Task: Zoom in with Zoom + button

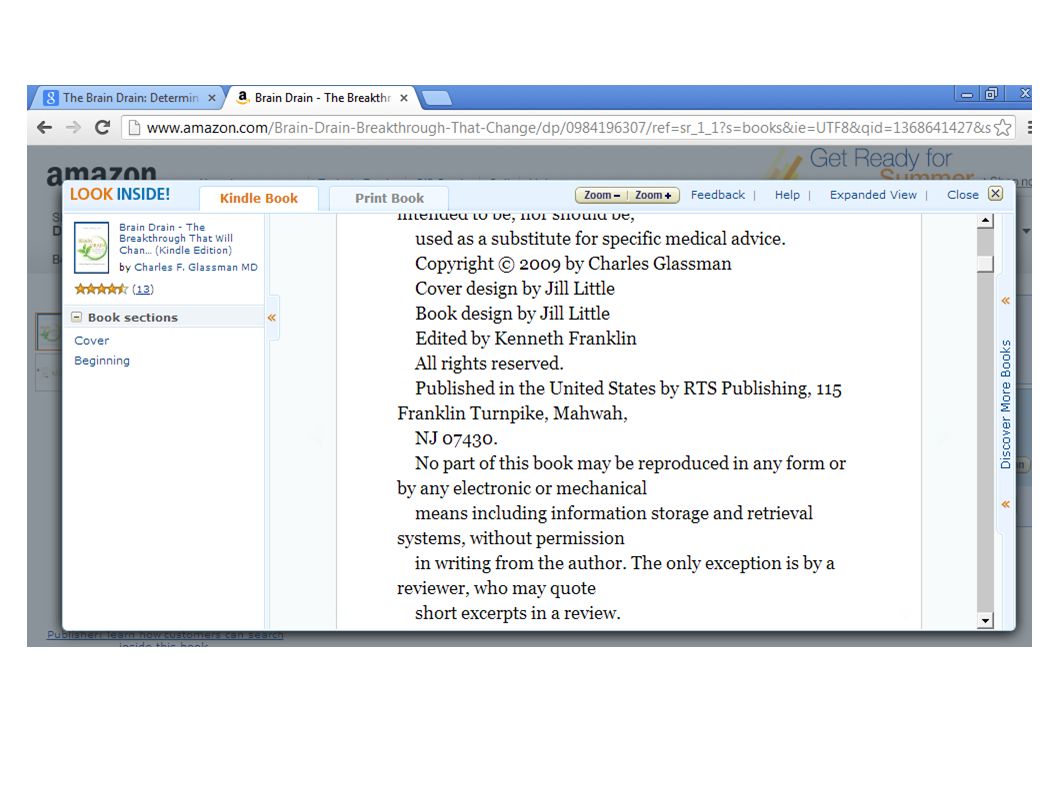Action: (653, 195)
